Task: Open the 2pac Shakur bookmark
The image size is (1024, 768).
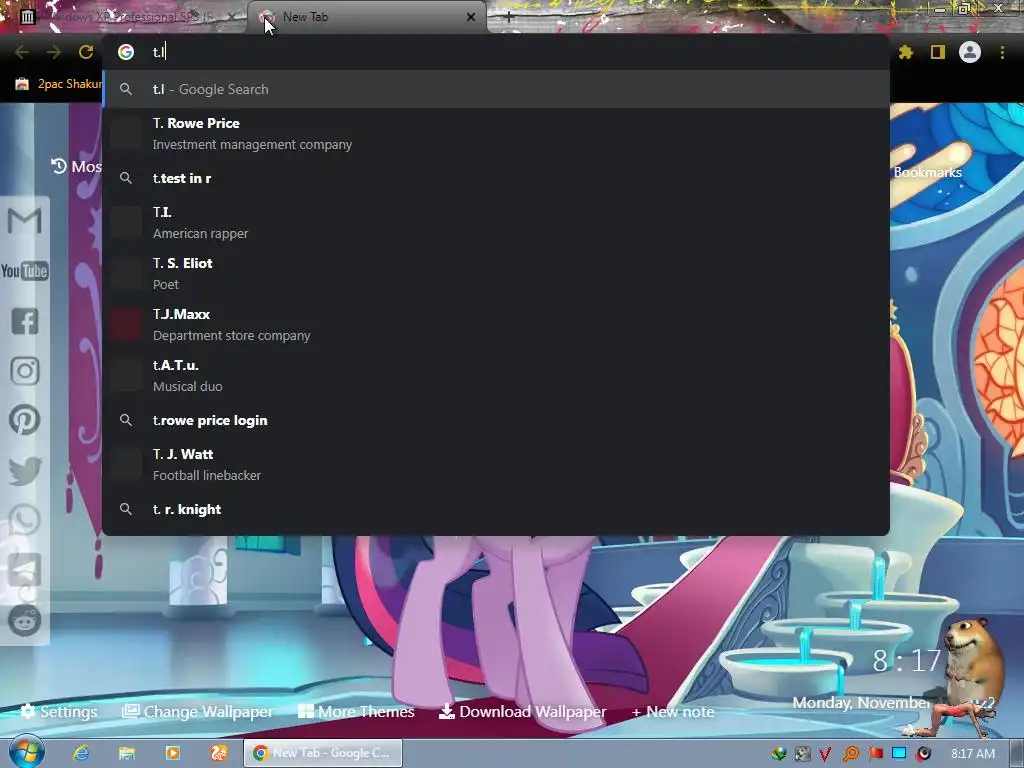Action: click(58, 84)
